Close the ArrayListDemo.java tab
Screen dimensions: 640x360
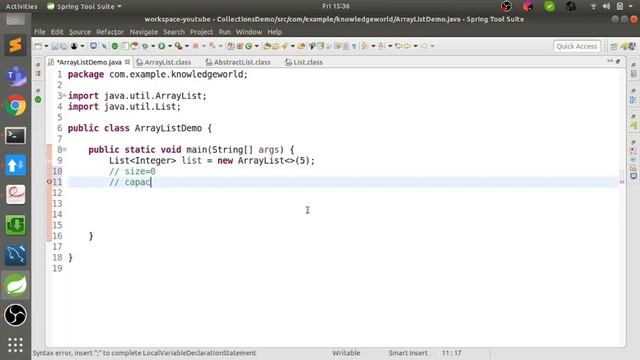[127, 62]
